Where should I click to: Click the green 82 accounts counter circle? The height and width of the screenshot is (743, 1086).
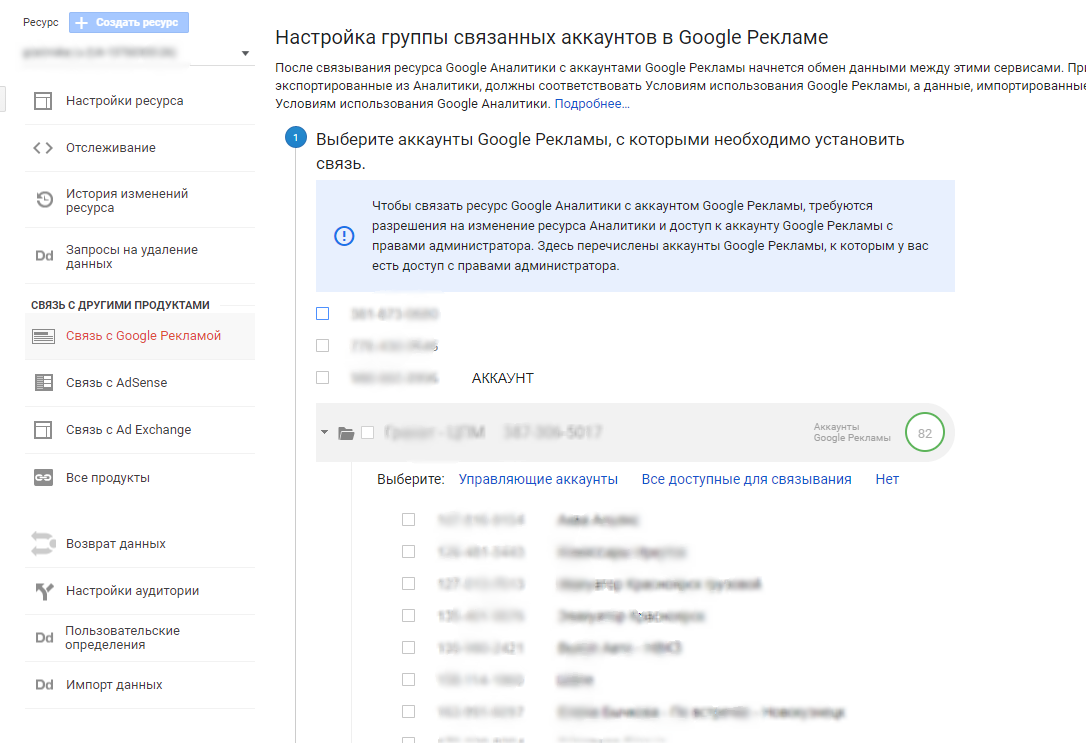(925, 433)
